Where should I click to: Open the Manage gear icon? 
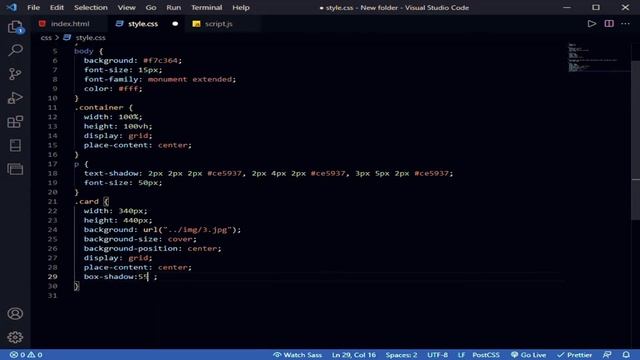coord(15,337)
